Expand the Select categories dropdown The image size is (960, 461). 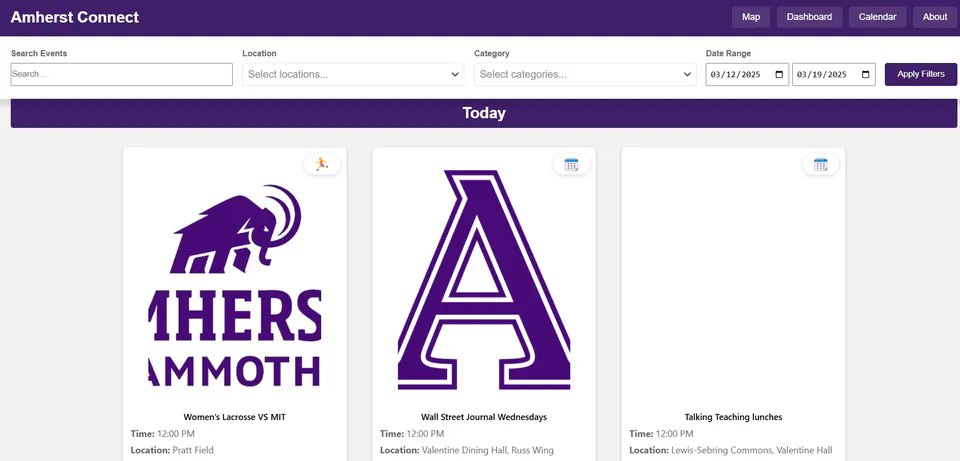coord(585,74)
